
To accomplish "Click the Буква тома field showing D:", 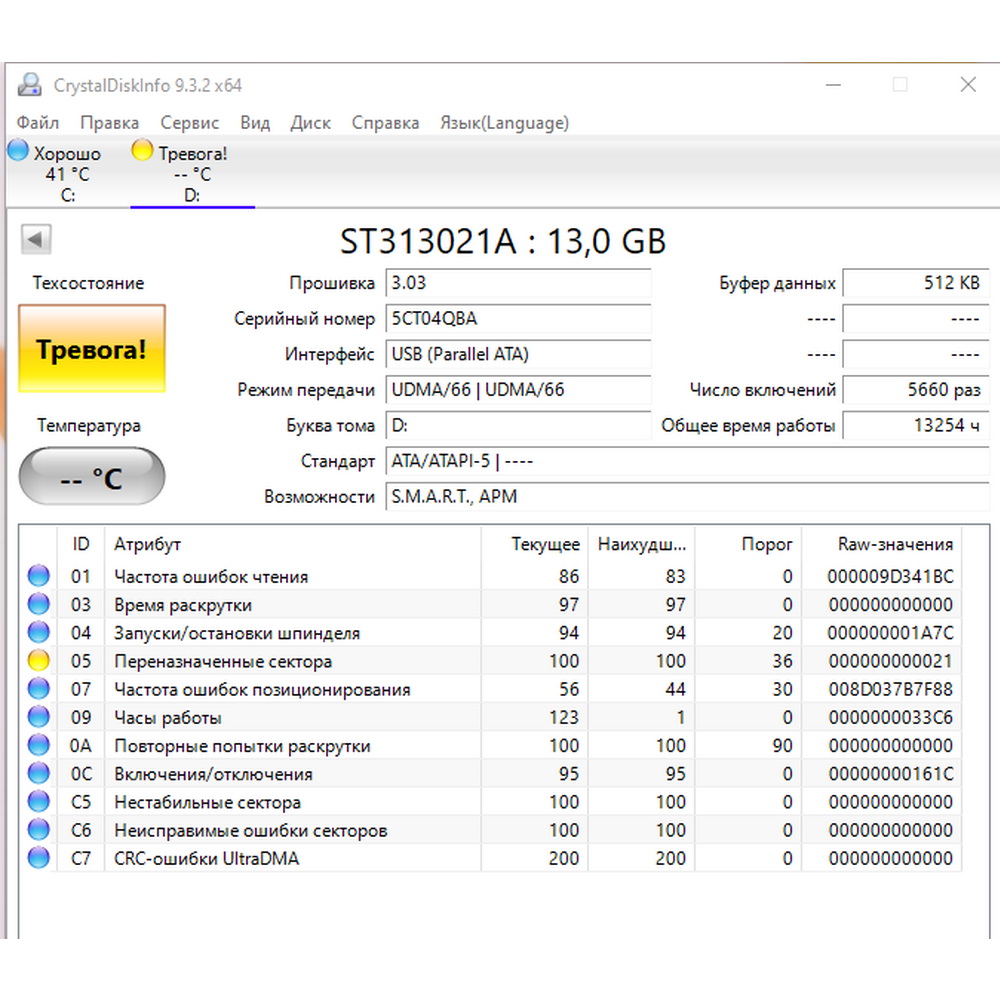I will [x=518, y=425].
